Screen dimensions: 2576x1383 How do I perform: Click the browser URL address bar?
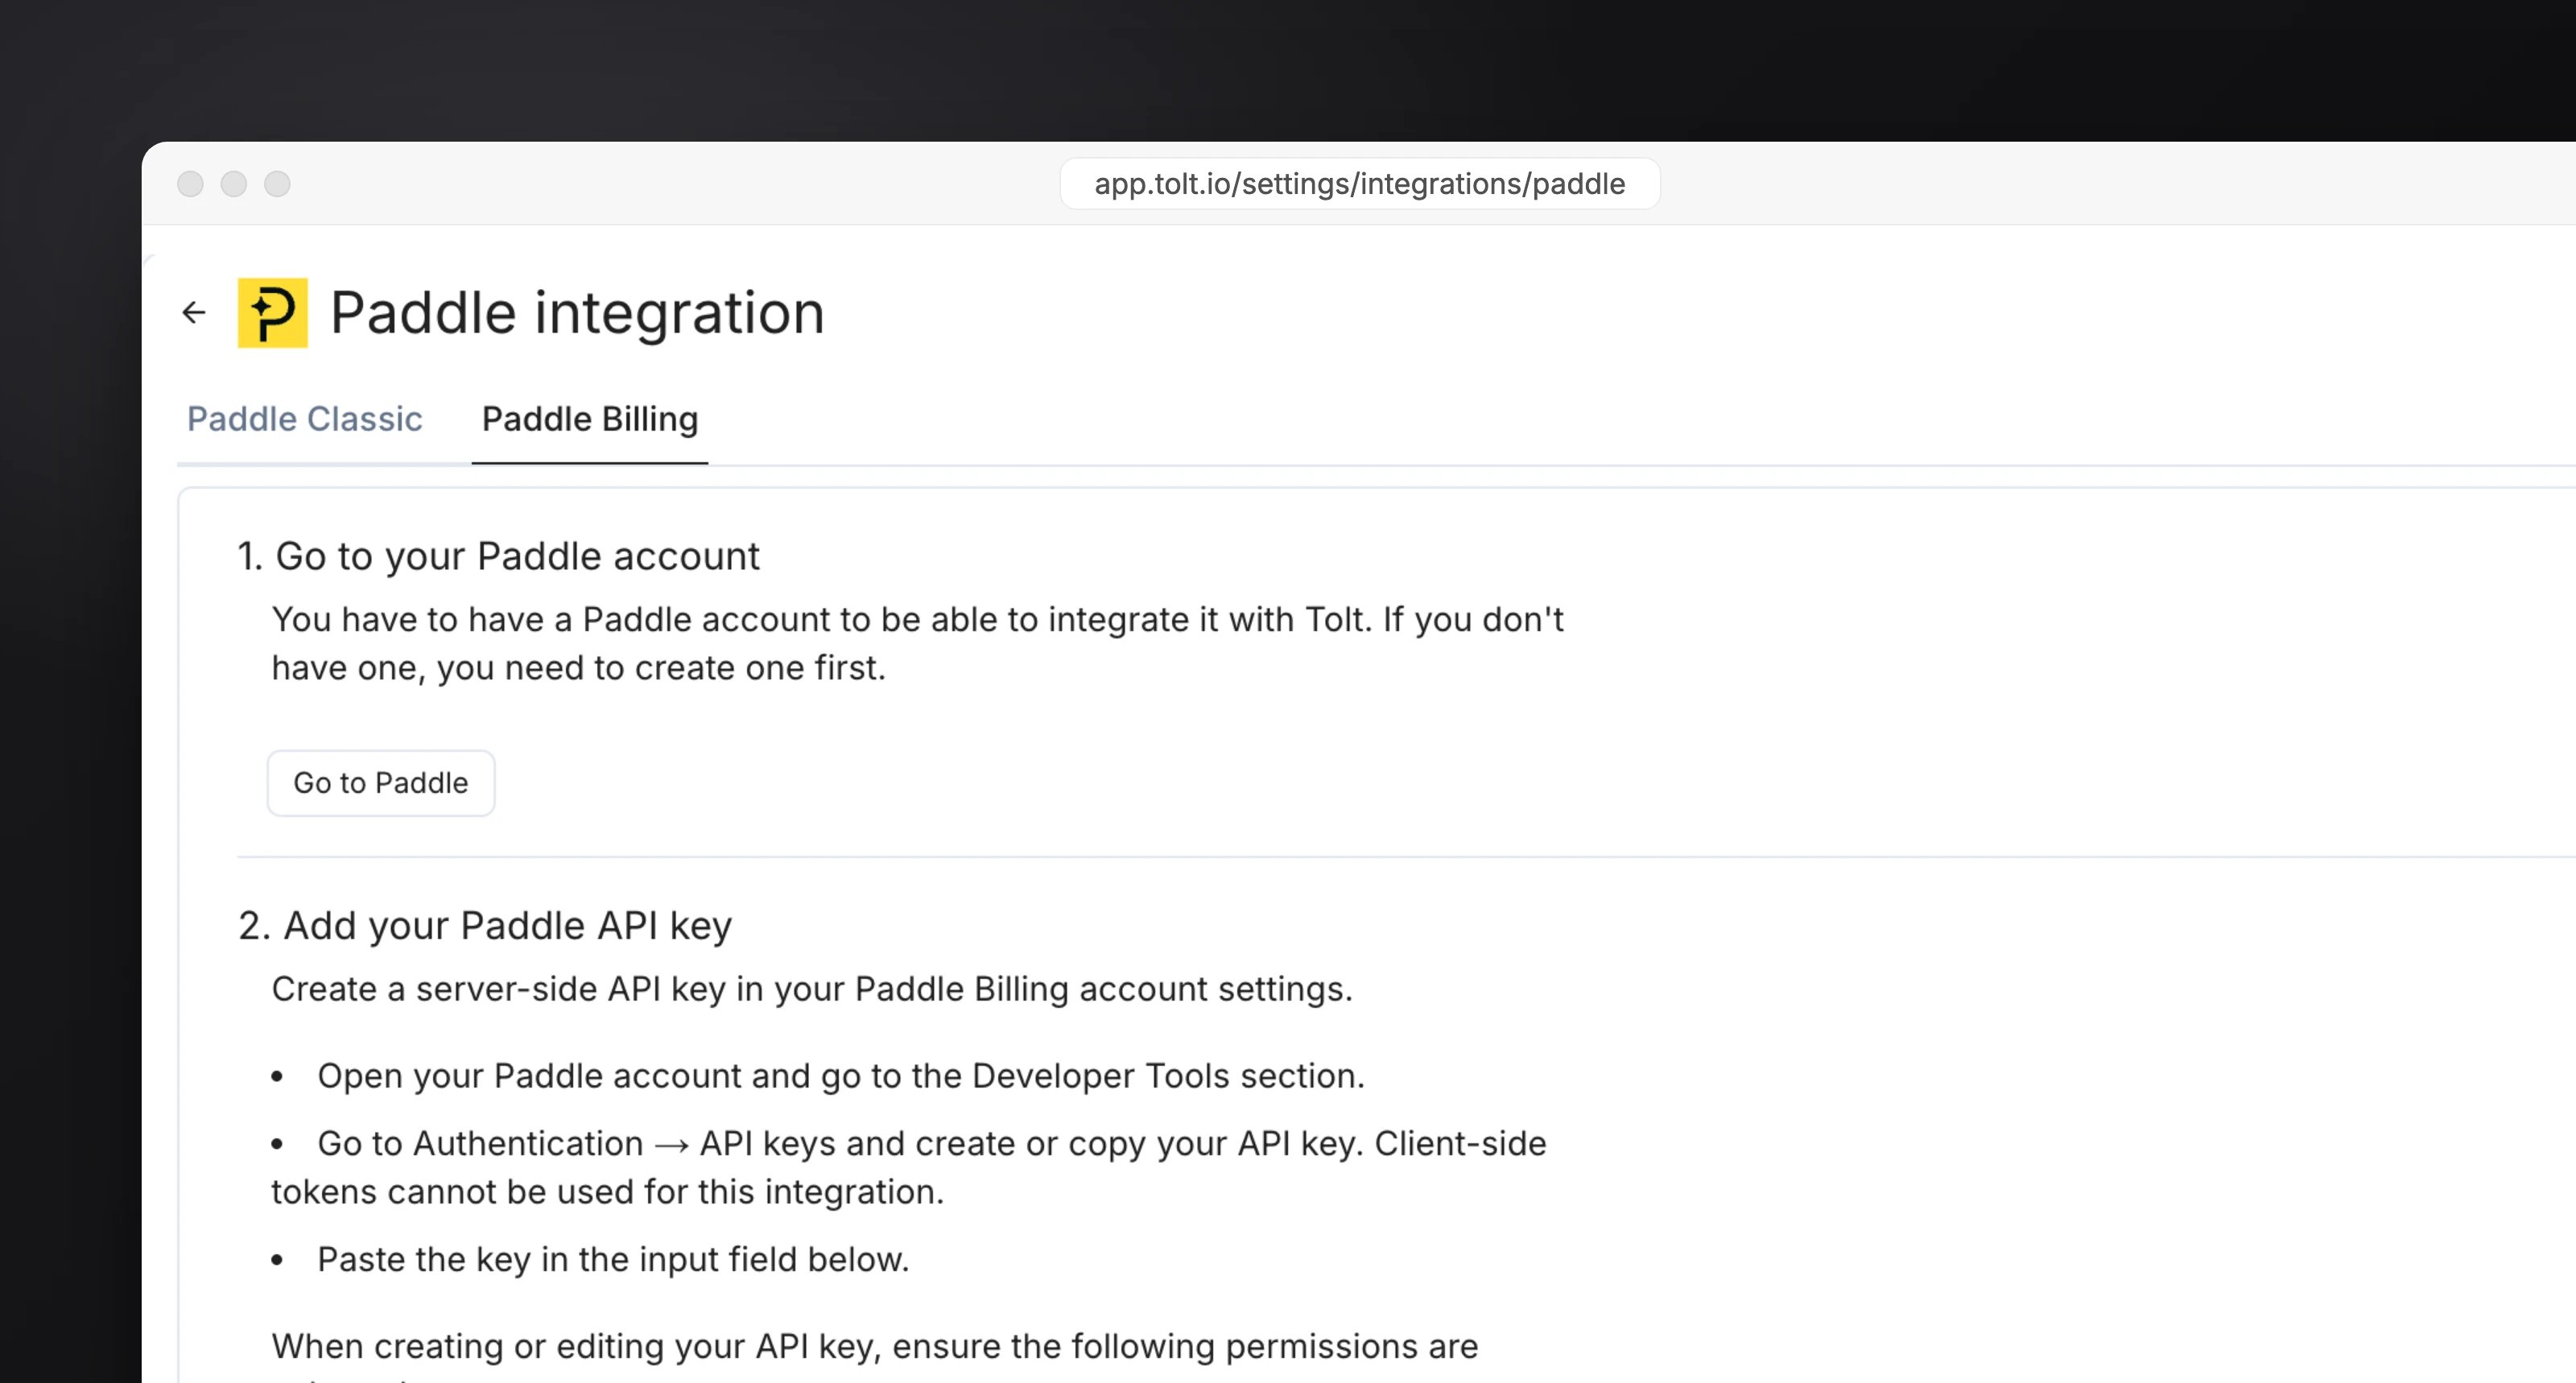[x=1360, y=184]
